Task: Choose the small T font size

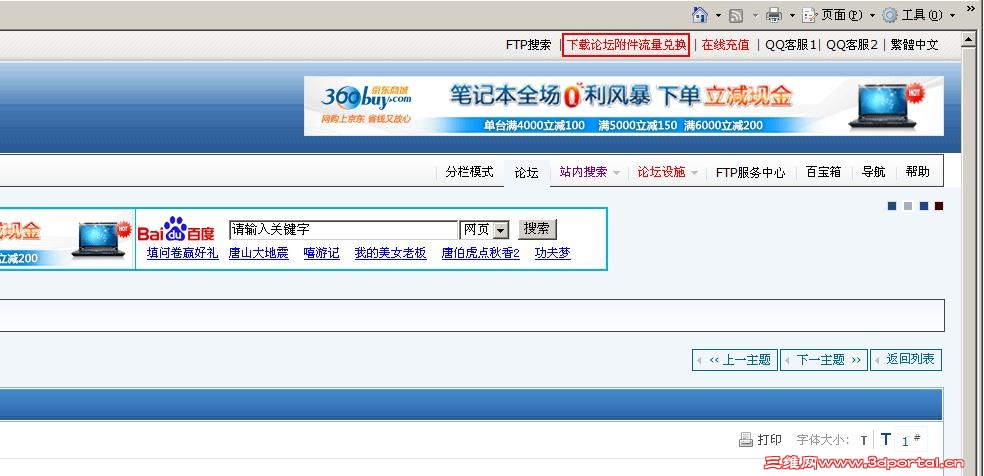Action: [x=864, y=440]
